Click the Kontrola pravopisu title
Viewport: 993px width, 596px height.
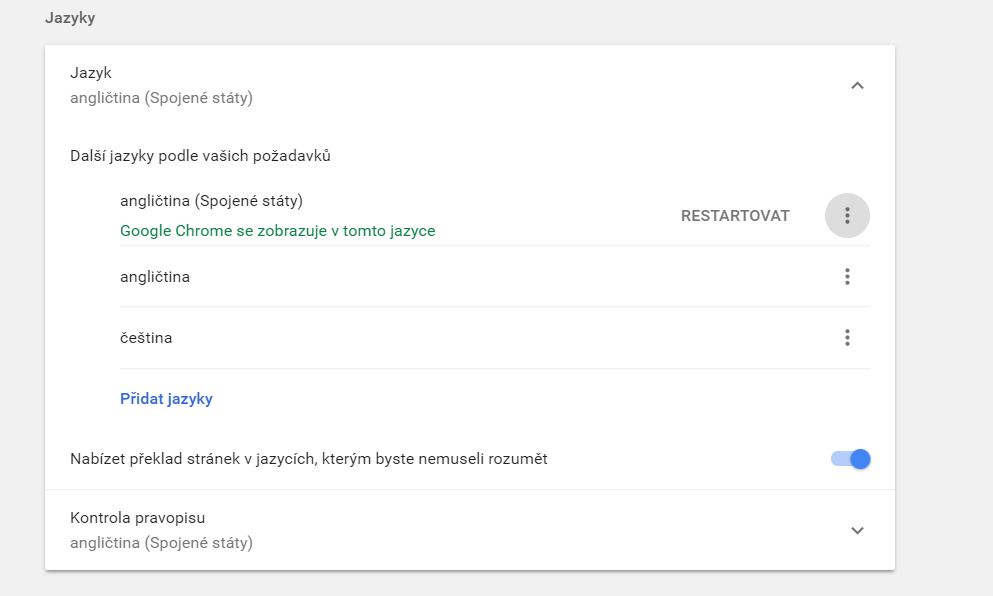[x=137, y=518]
